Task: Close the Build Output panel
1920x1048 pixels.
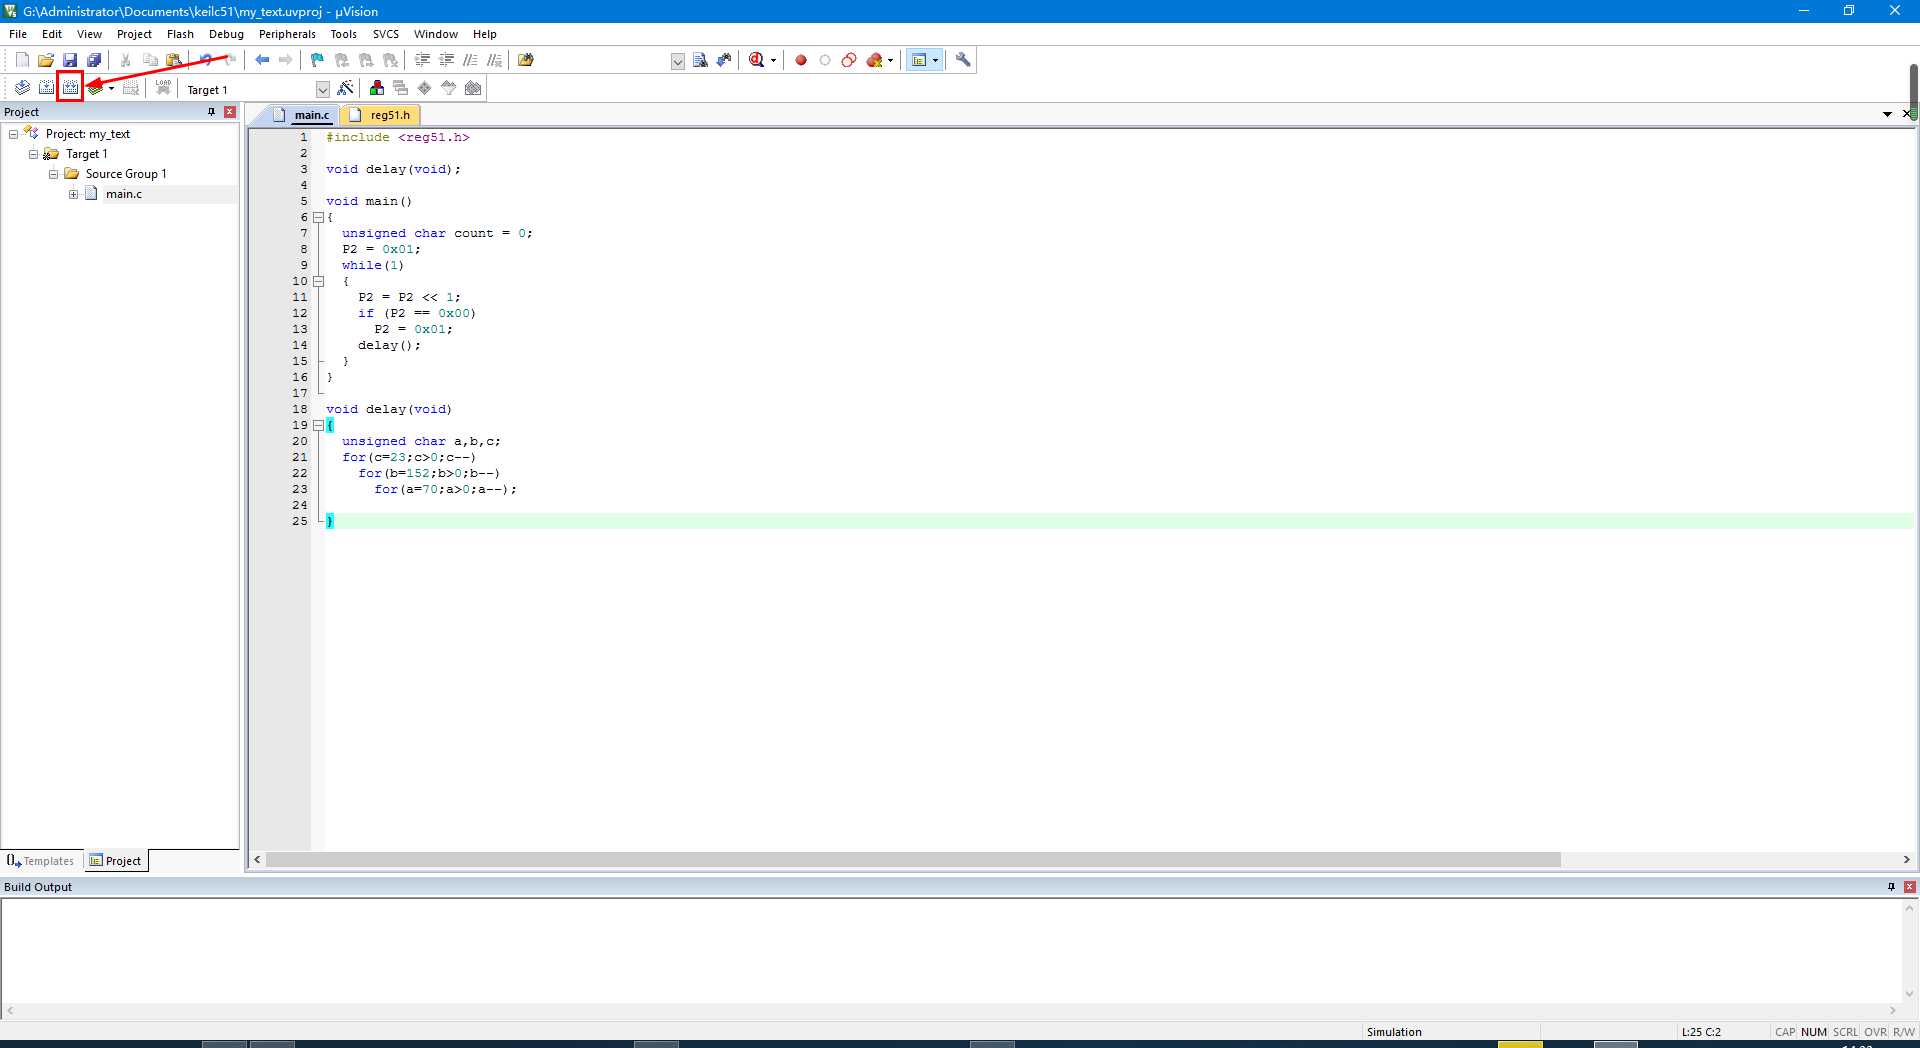Action: (x=1910, y=887)
